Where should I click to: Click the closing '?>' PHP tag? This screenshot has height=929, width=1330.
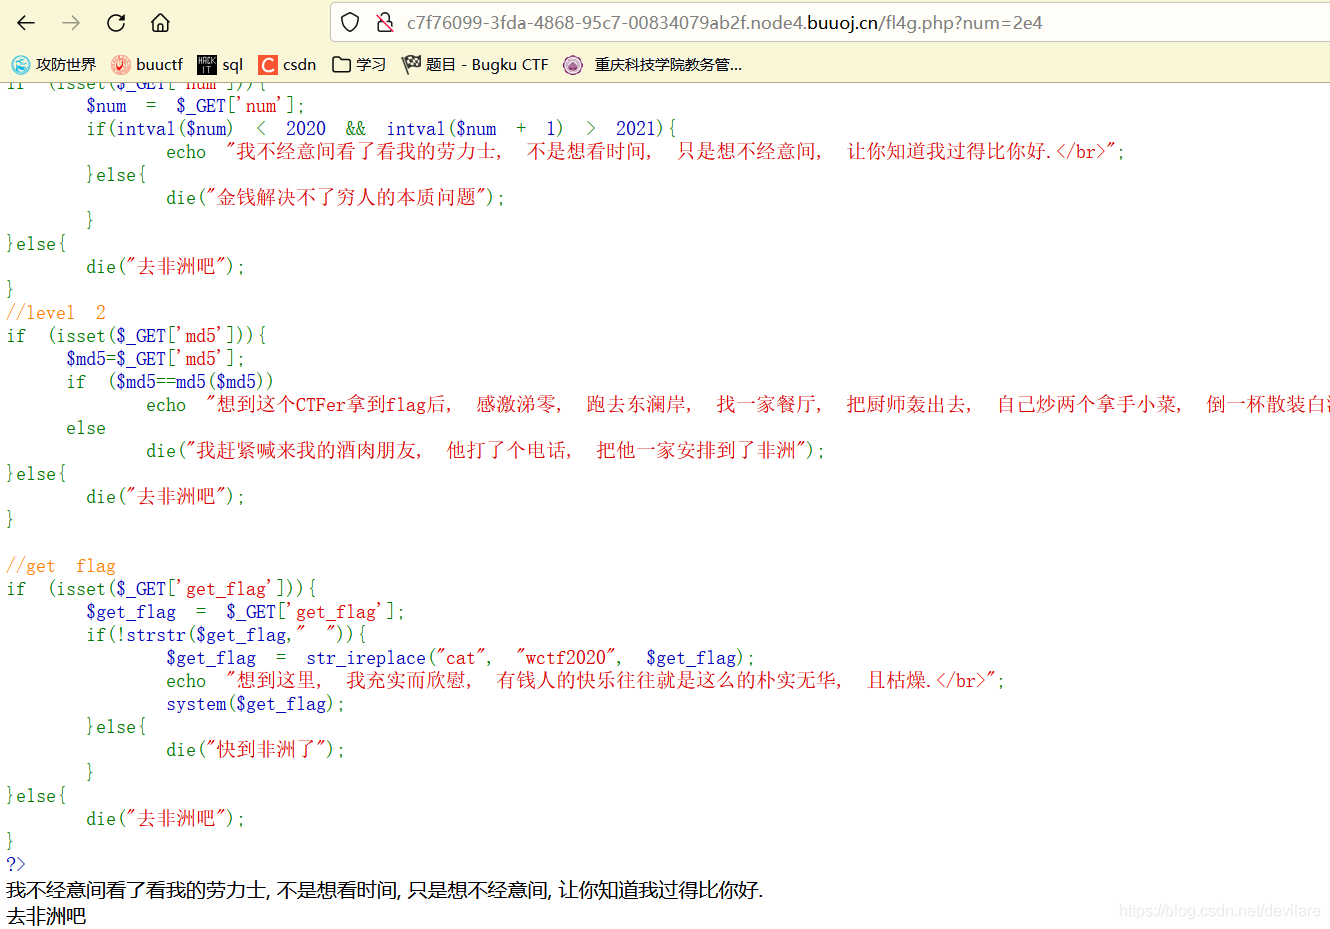tap(16, 865)
